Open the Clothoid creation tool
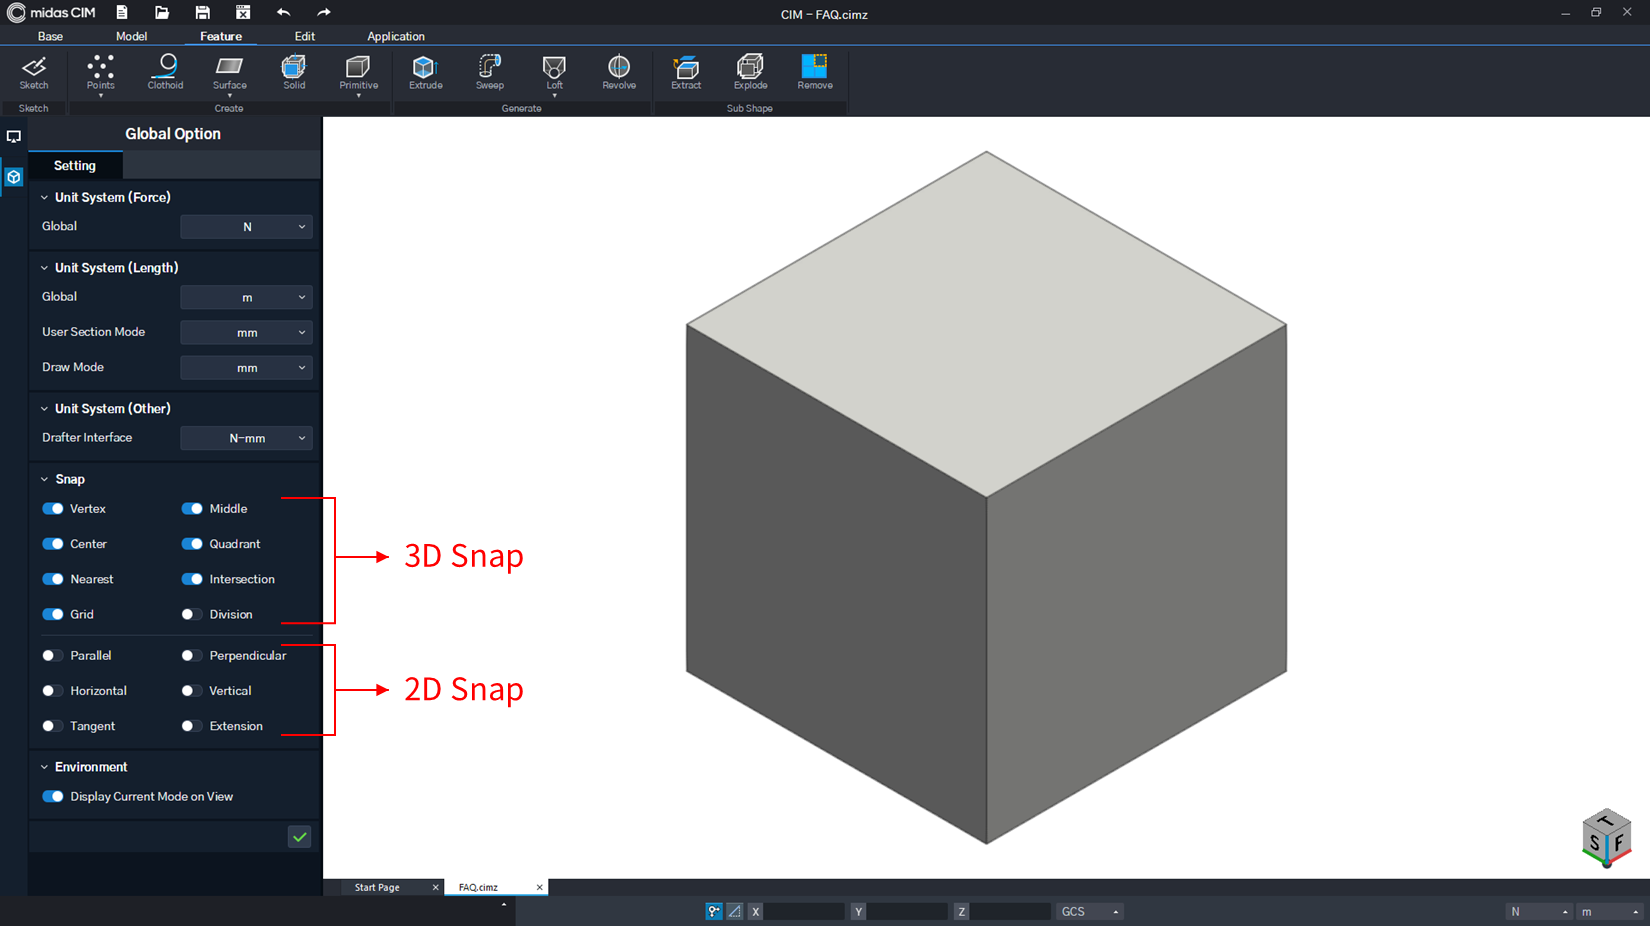Screen dimensions: 1650x926 [165, 72]
